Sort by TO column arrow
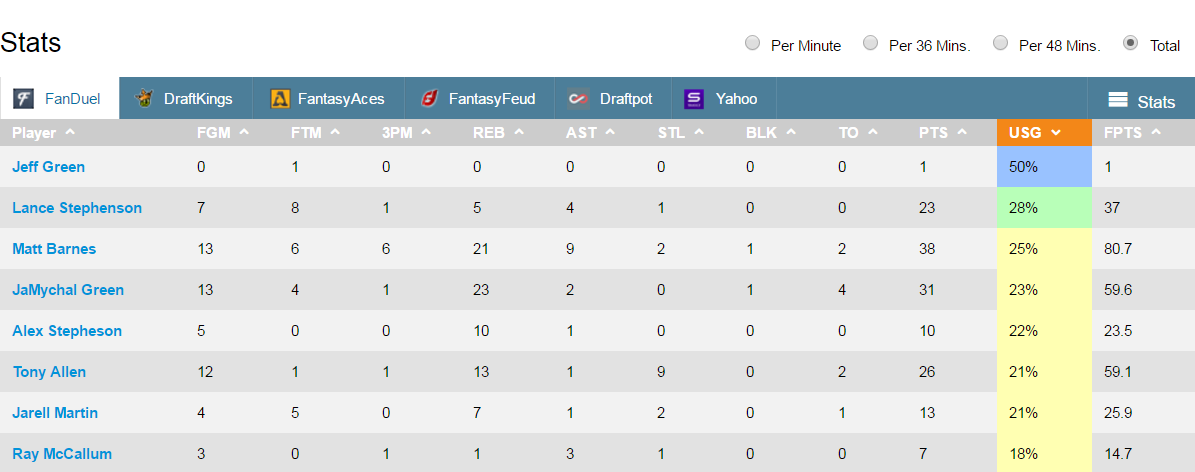1195x472 pixels. pos(872,132)
